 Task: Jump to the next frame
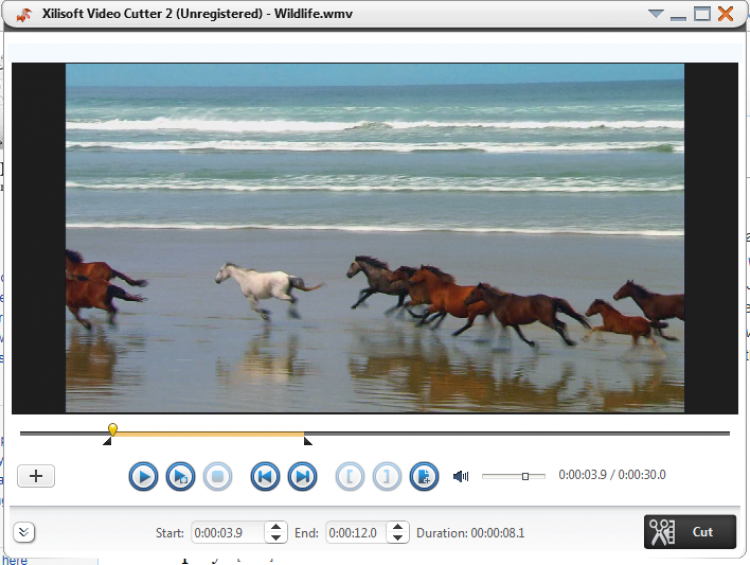click(x=302, y=477)
